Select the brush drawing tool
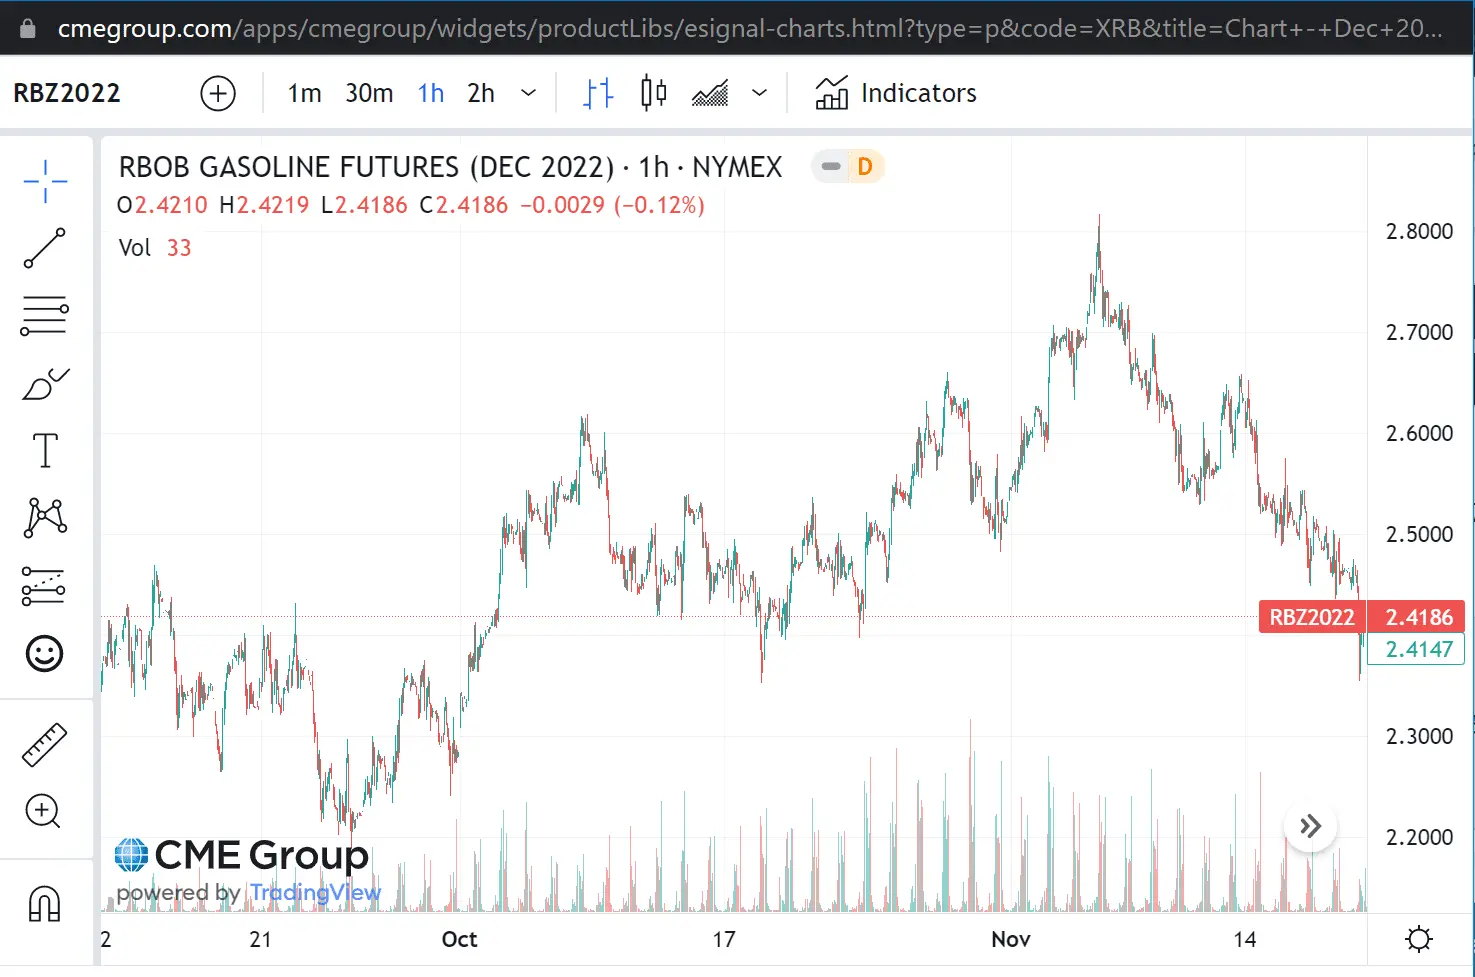This screenshot has height=977, width=1475. click(45, 384)
